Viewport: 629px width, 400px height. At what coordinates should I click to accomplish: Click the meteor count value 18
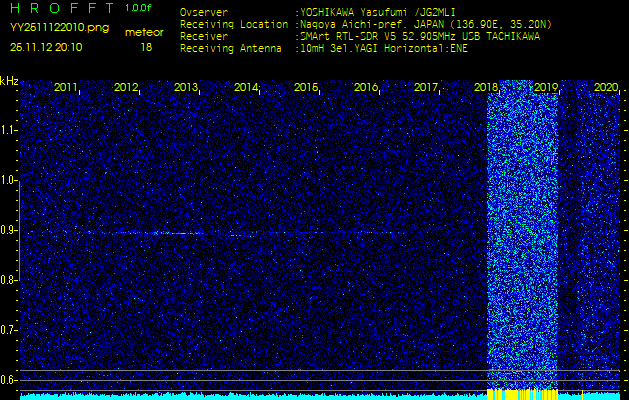pyautogui.click(x=146, y=47)
